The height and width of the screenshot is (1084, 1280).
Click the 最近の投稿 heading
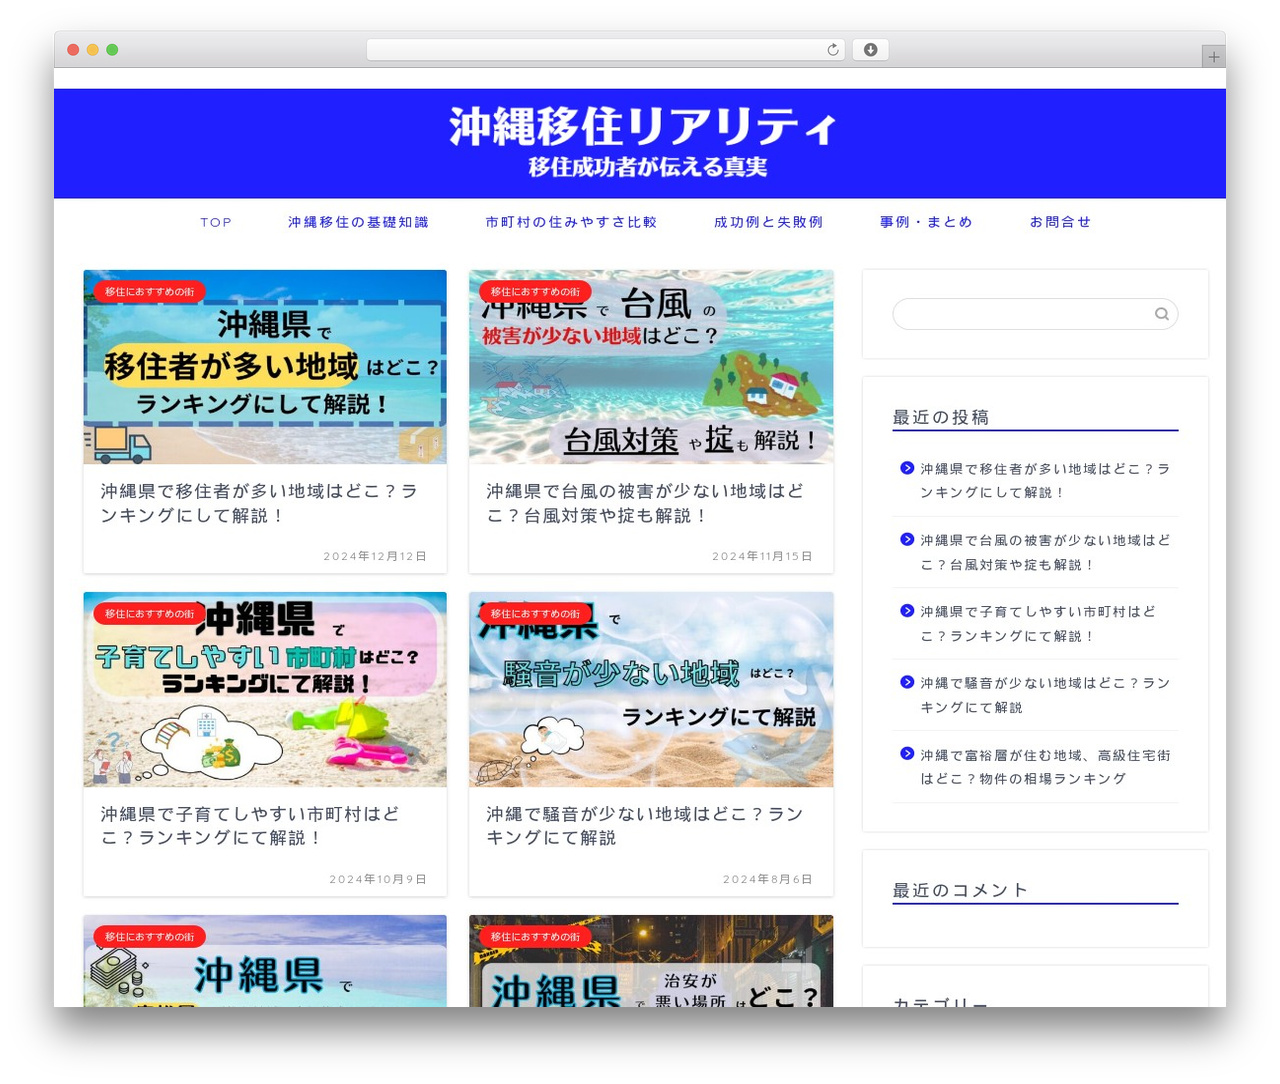941,417
